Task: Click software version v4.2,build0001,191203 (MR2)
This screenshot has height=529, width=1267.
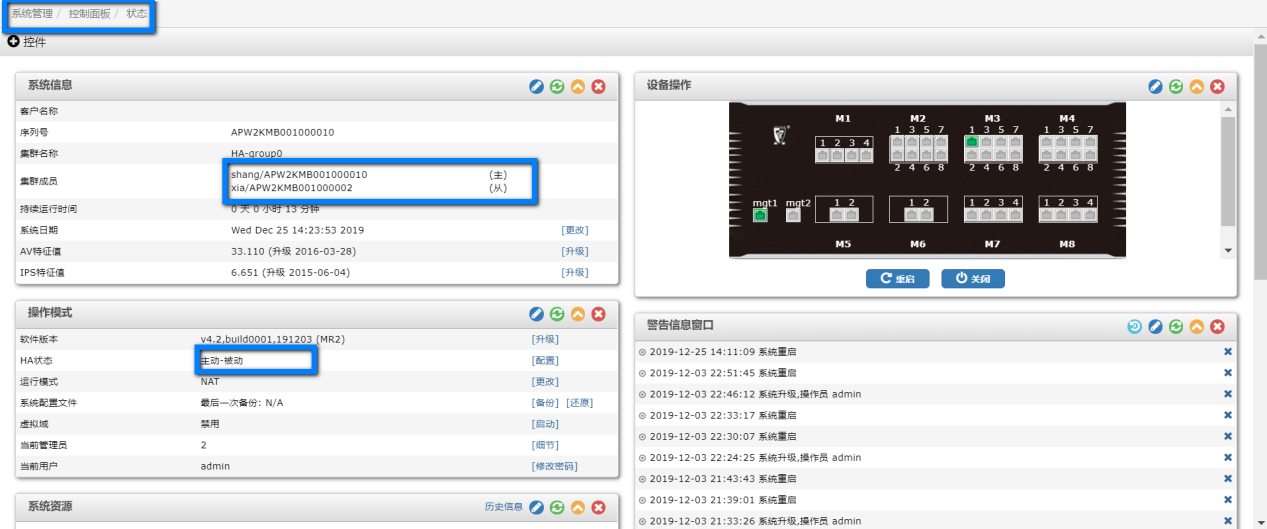Action: click(273, 339)
